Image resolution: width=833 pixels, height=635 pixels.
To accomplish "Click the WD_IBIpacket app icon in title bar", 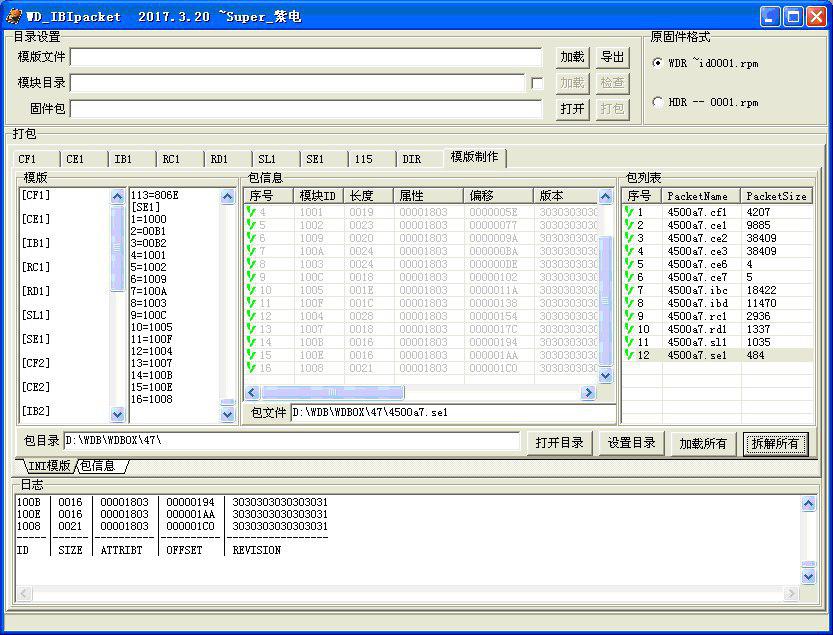I will 14,15.
